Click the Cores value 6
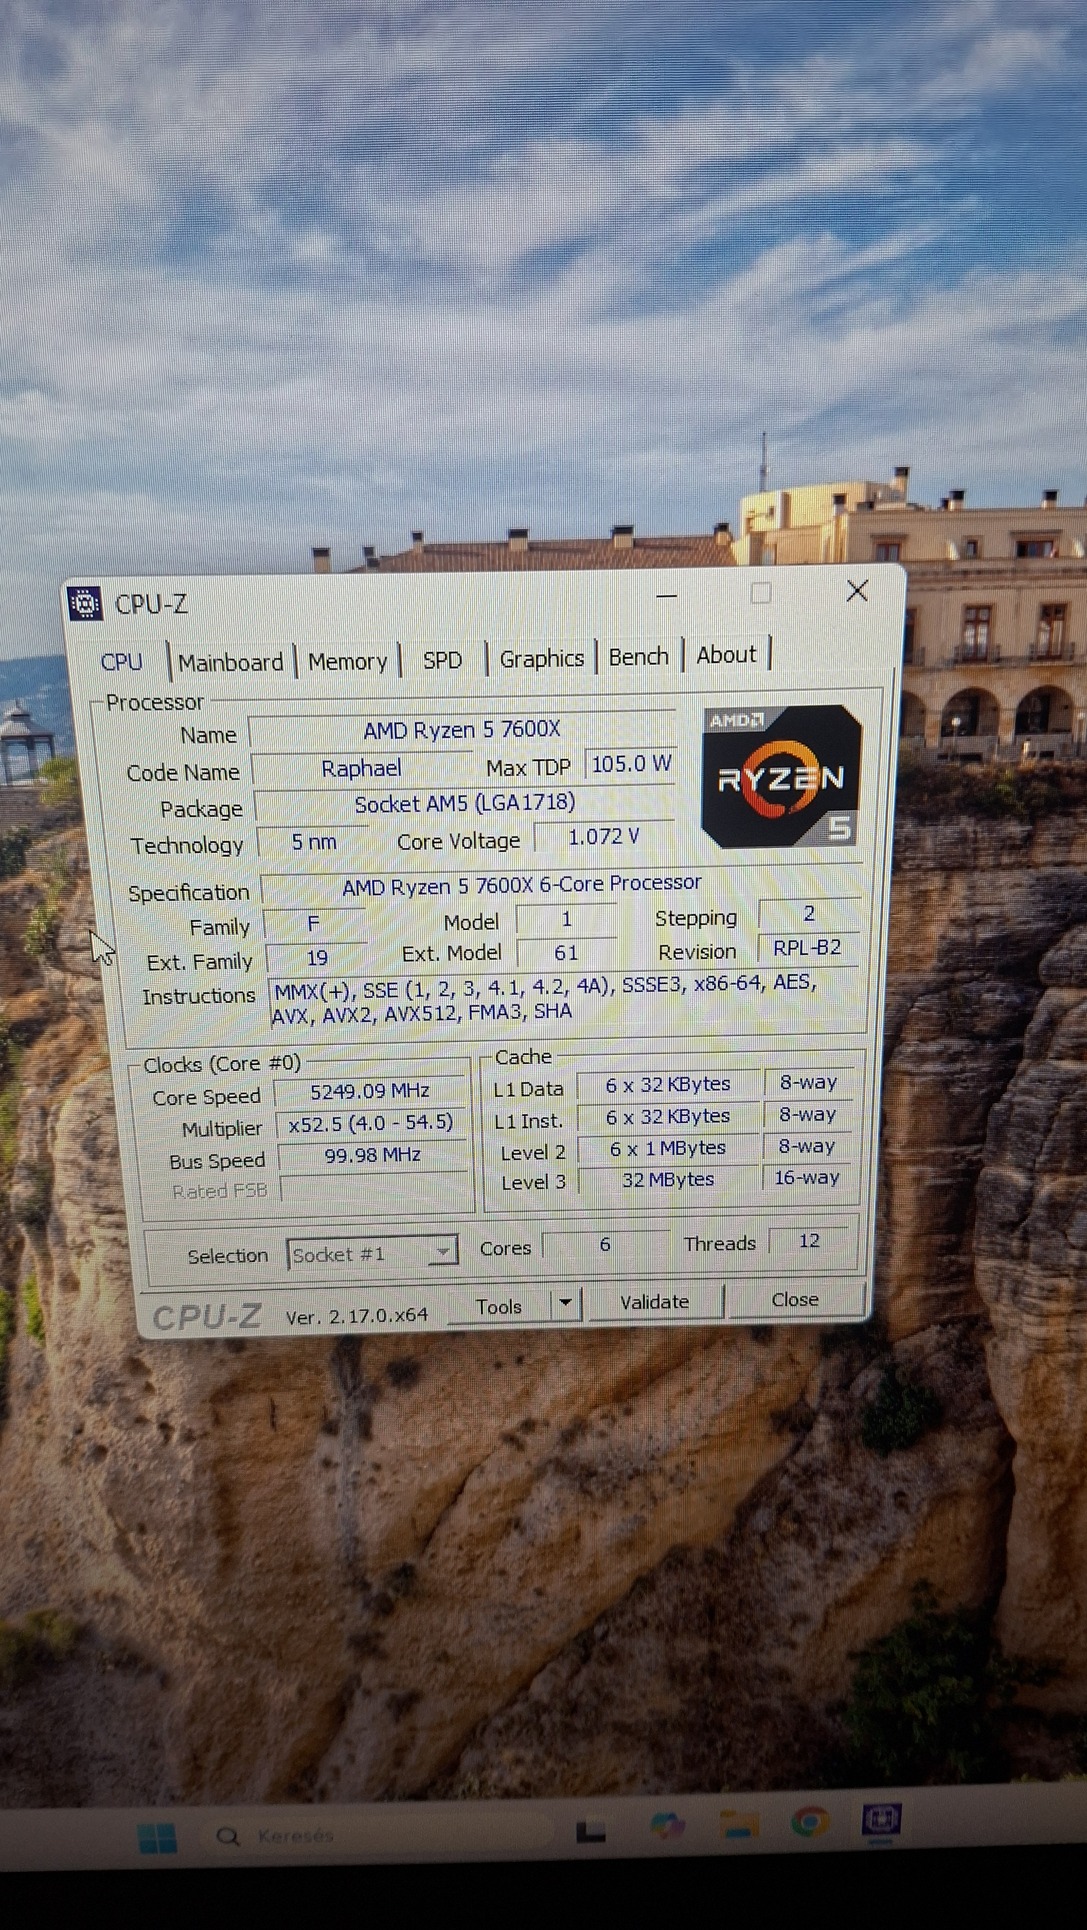Screen dimensions: 1087x1930 click(x=605, y=1243)
